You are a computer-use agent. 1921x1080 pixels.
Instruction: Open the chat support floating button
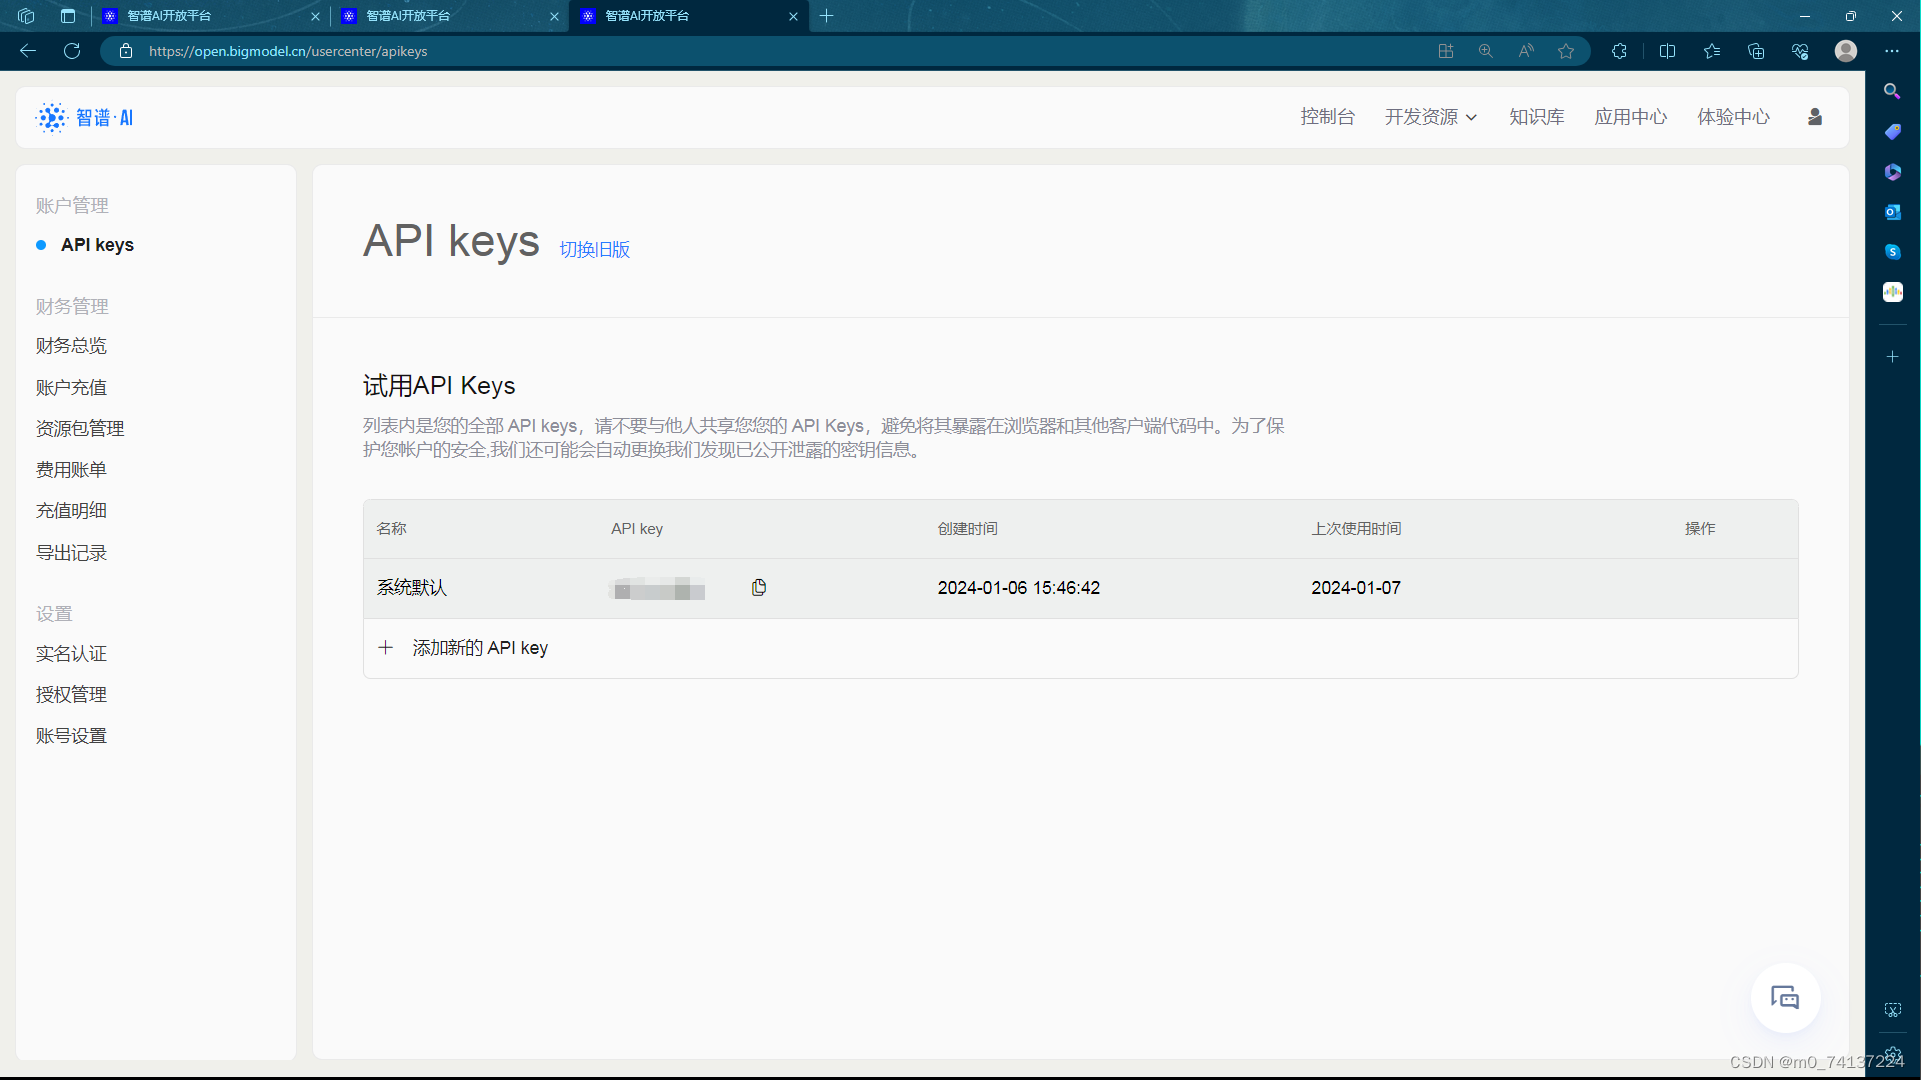tap(1785, 997)
